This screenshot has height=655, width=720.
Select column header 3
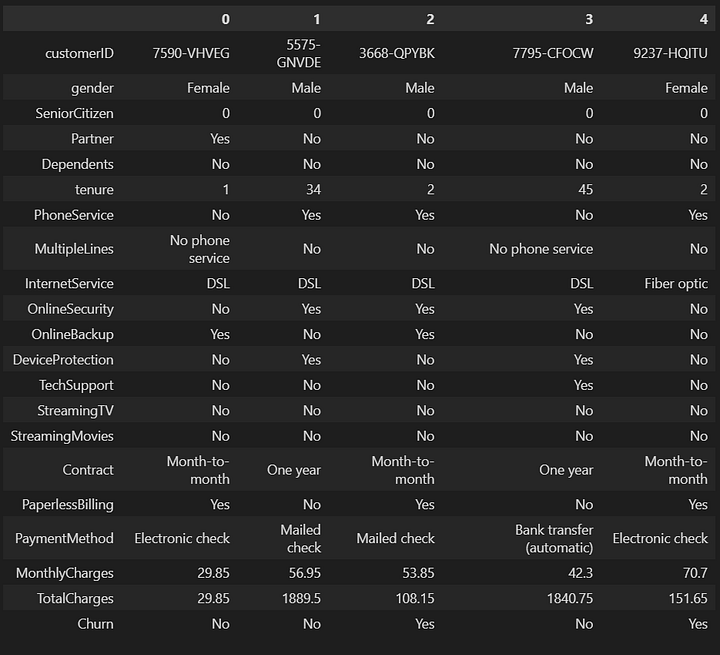click(589, 19)
